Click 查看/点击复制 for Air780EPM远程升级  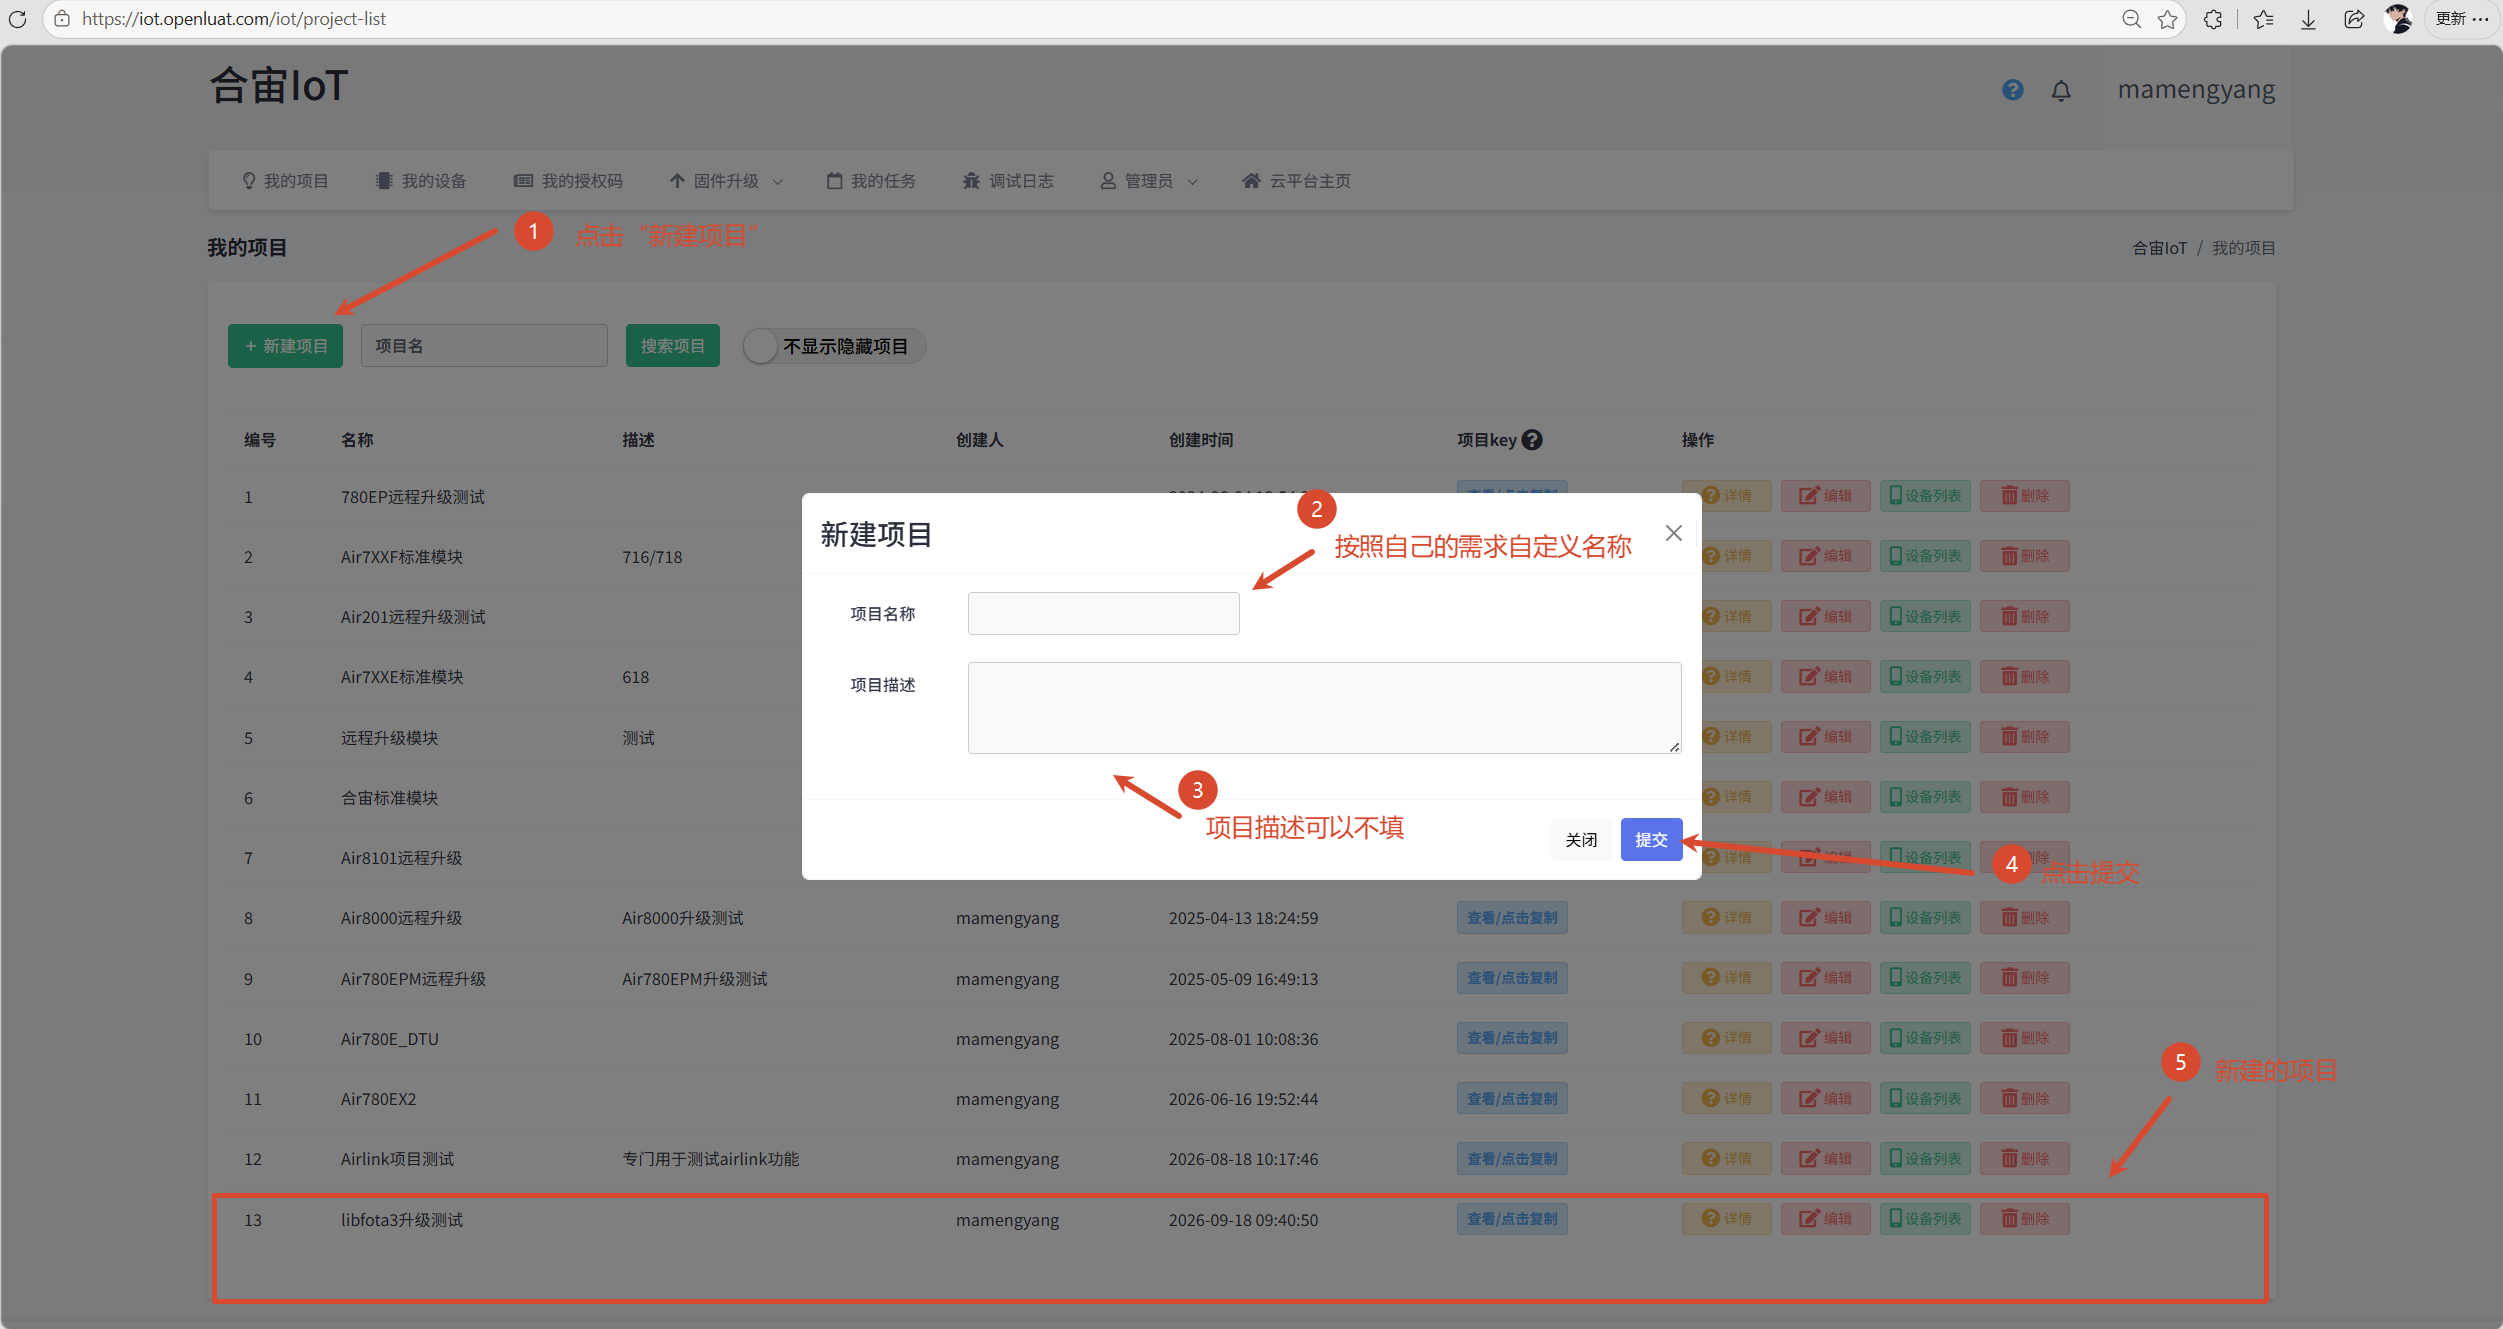point(1512,978)
